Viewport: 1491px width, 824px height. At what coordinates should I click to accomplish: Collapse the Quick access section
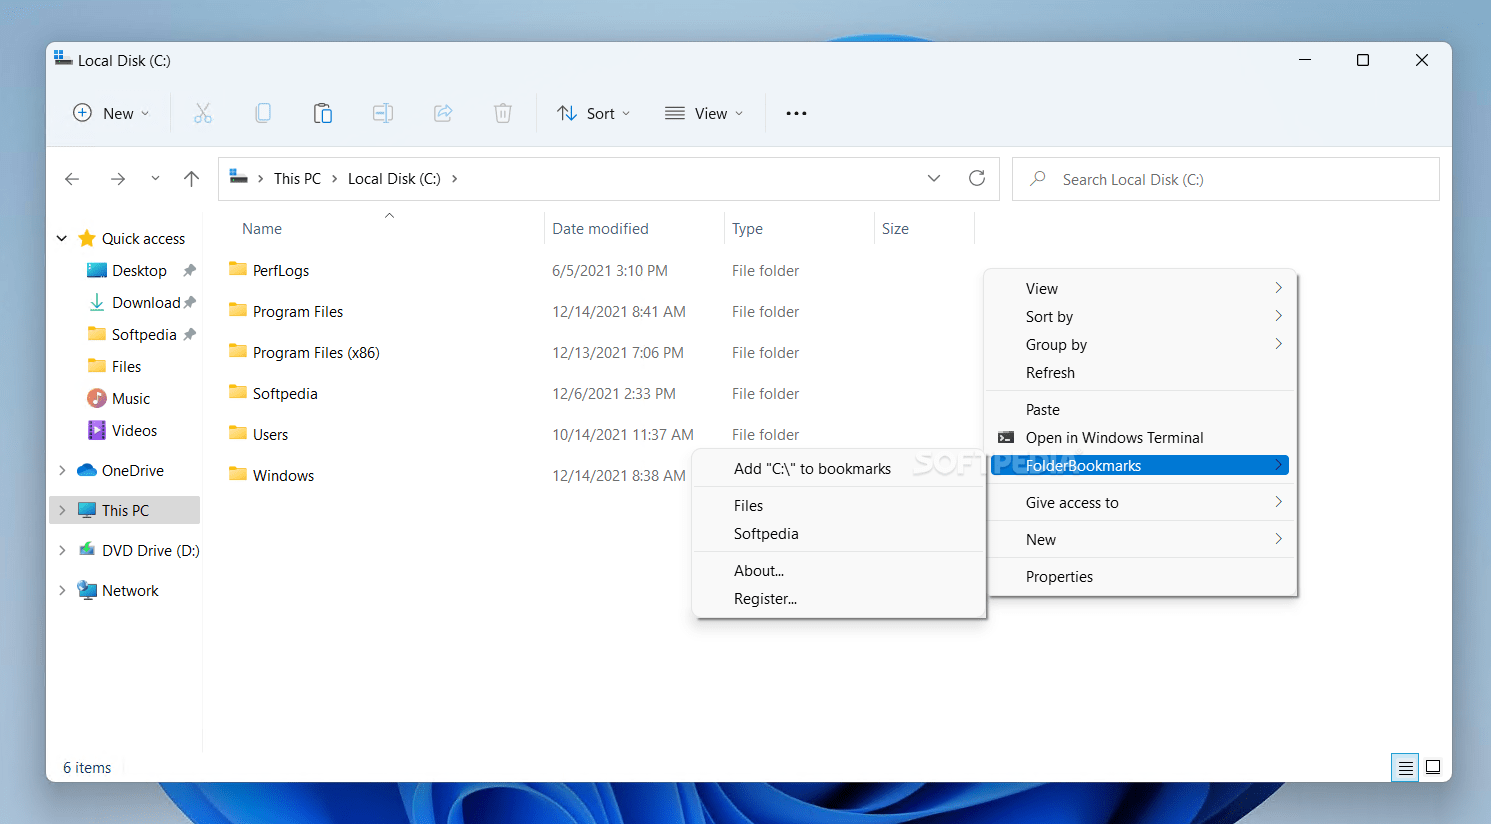pos(61,238)
